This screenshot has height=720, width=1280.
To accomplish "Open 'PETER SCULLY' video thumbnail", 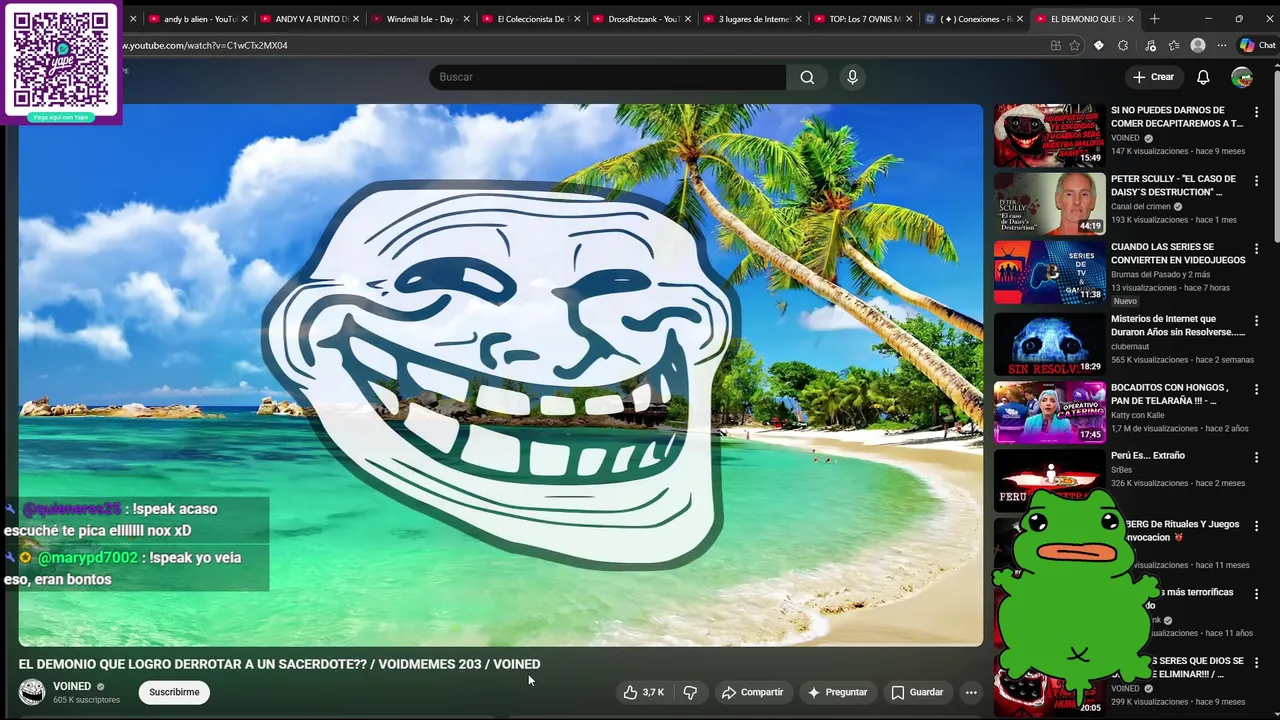I will pyautogui.click(x=1049, y=204).
